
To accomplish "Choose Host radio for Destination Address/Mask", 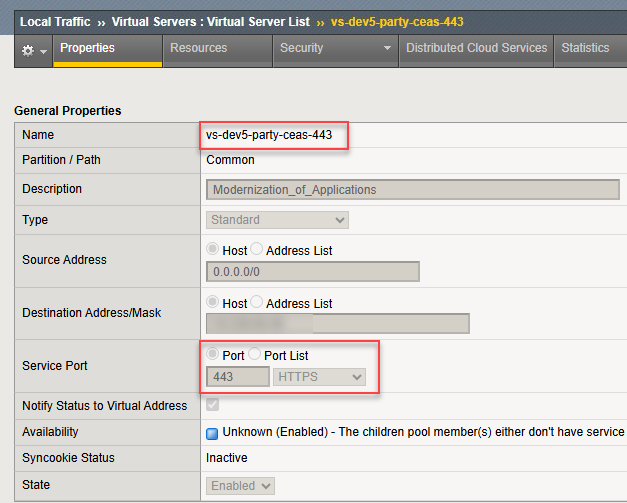I will [x=212, y=303].
